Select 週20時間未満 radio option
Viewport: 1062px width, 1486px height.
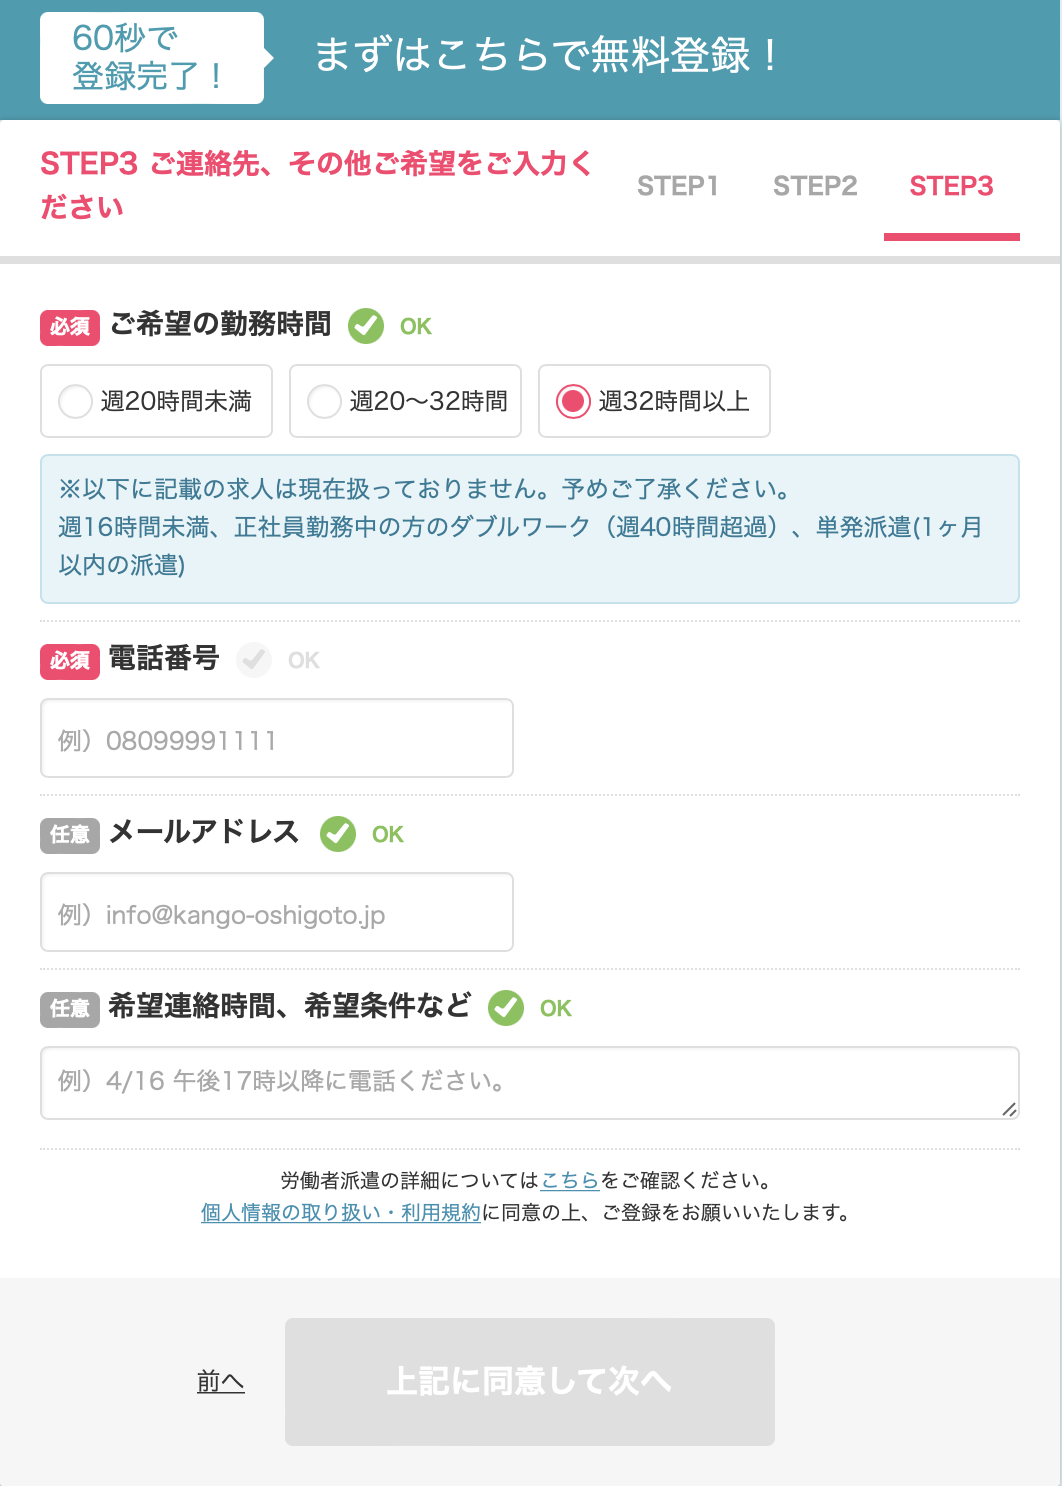coord(156,401)
